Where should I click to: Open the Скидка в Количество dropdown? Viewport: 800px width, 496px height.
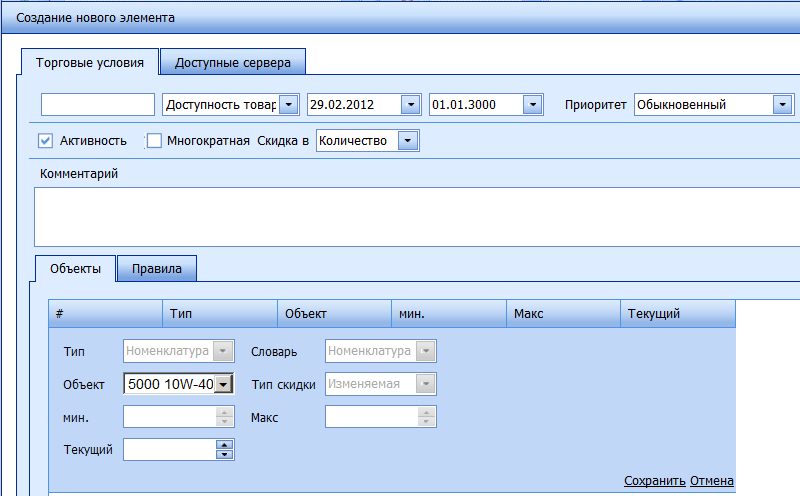pos(407,141)
